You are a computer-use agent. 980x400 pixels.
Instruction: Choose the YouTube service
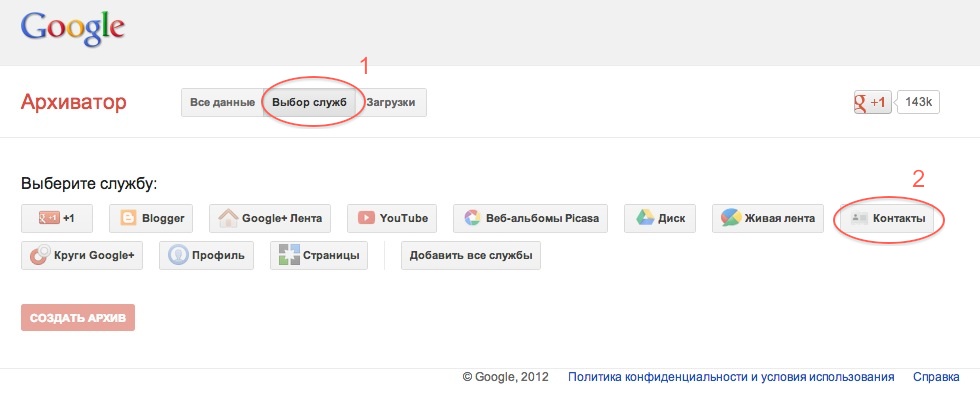392,218
